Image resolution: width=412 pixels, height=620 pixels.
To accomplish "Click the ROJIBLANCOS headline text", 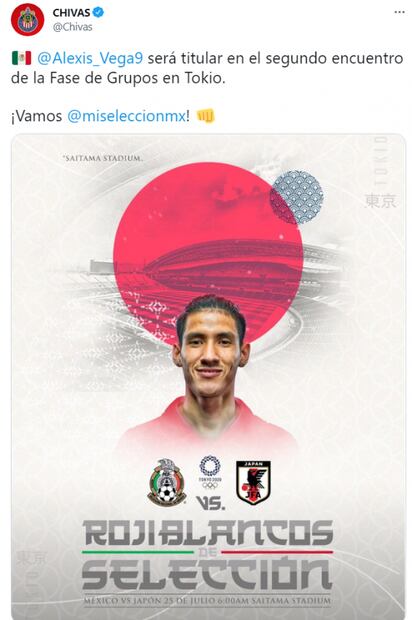I will click(208, 533).
